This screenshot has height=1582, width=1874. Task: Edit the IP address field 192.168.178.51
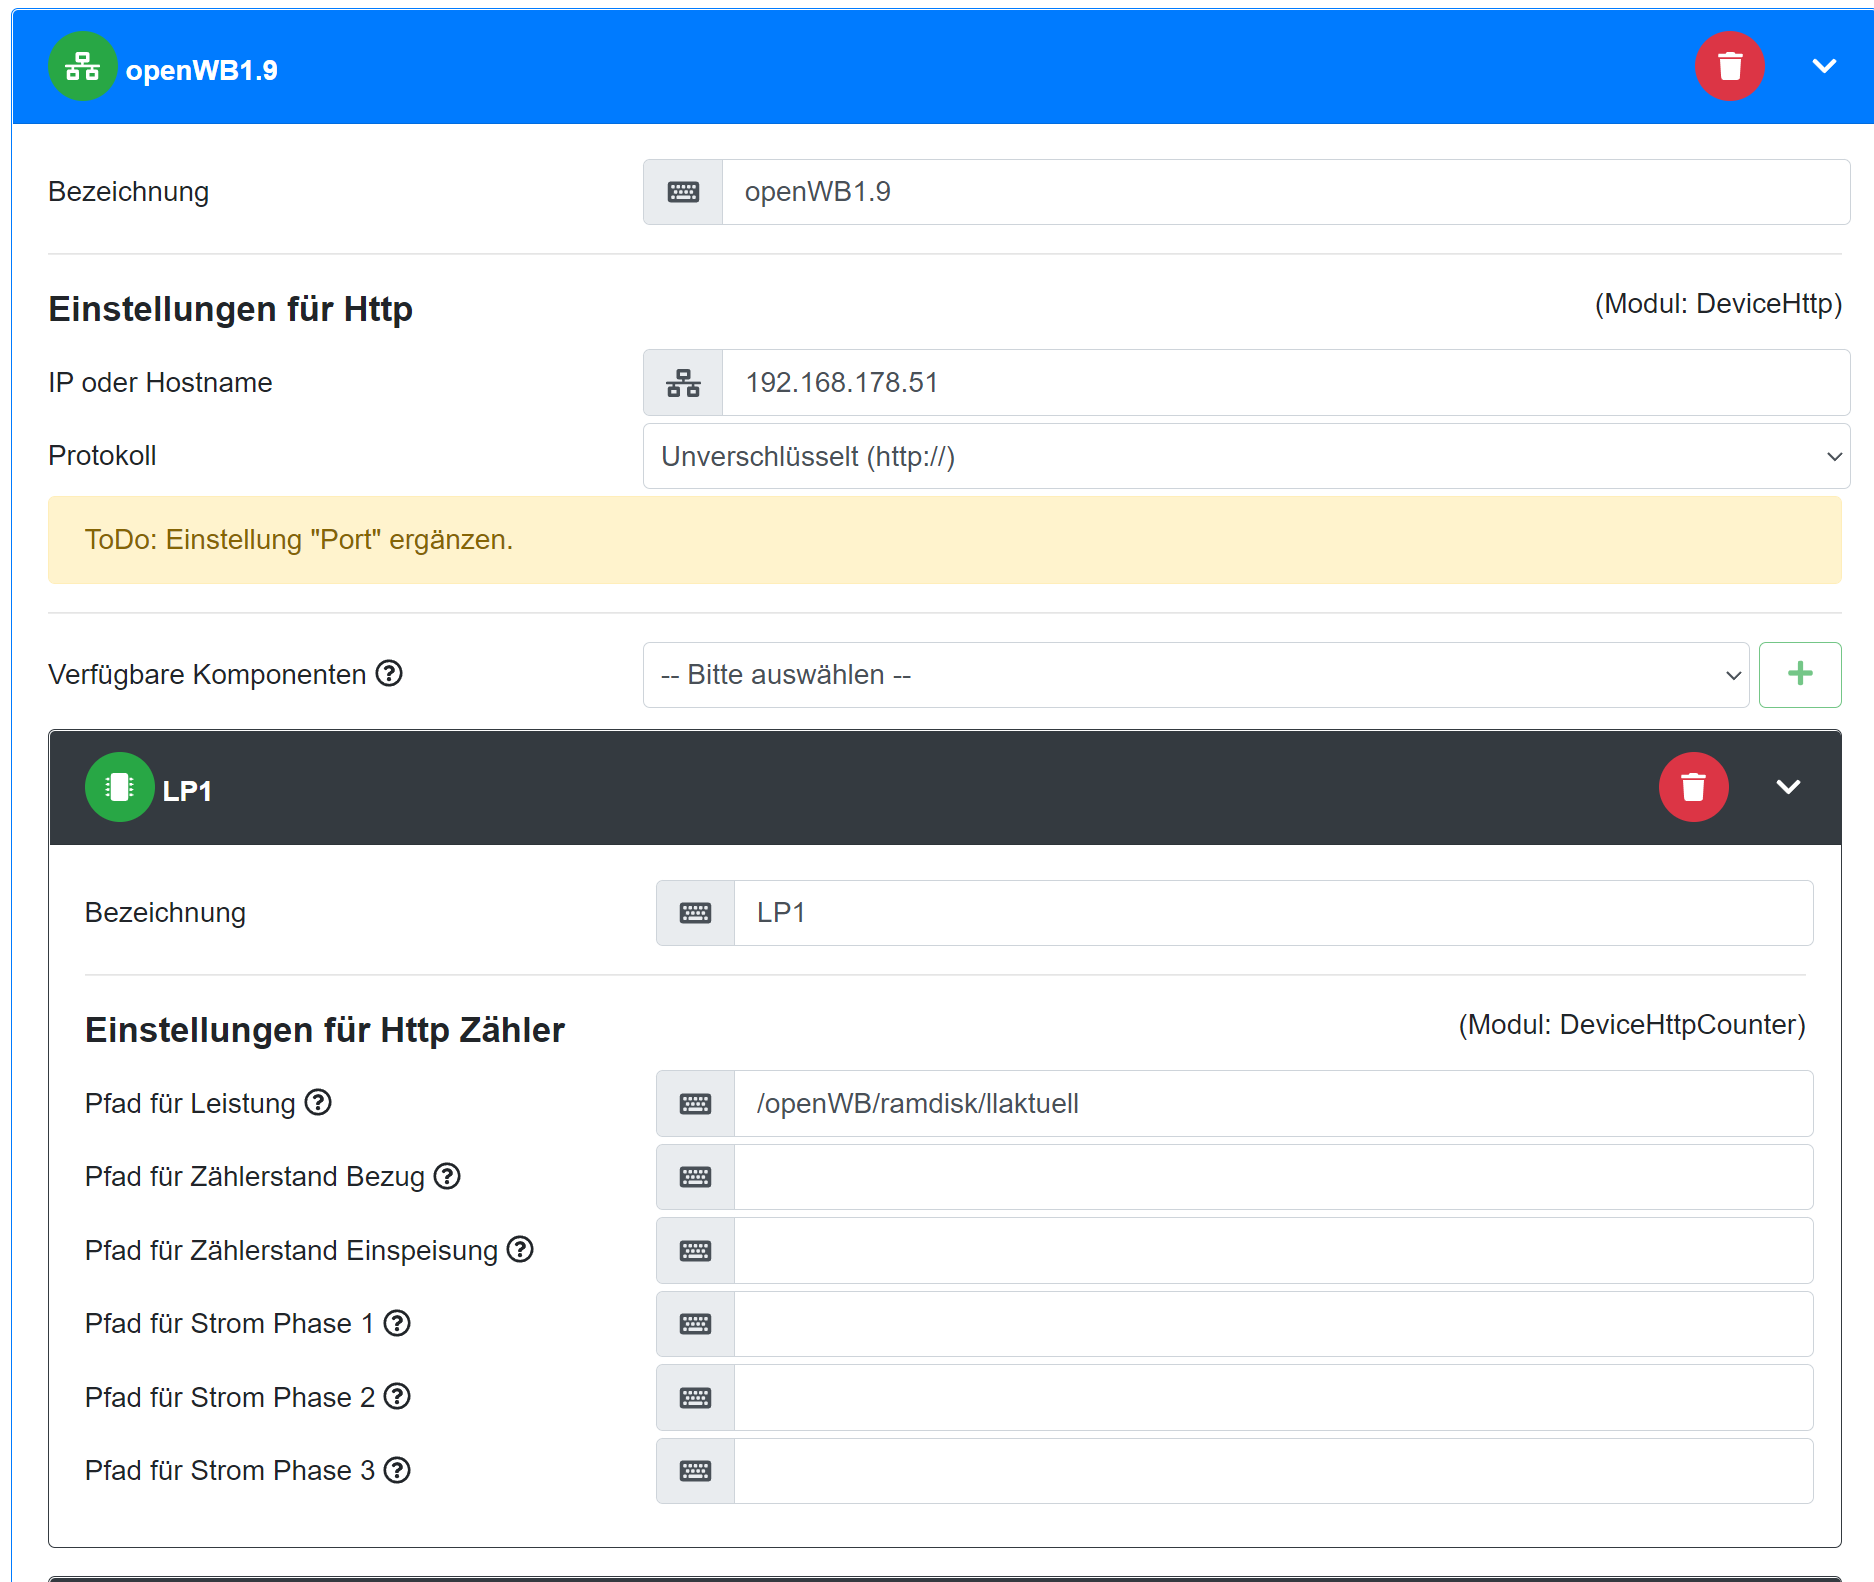coord(1286,383)
